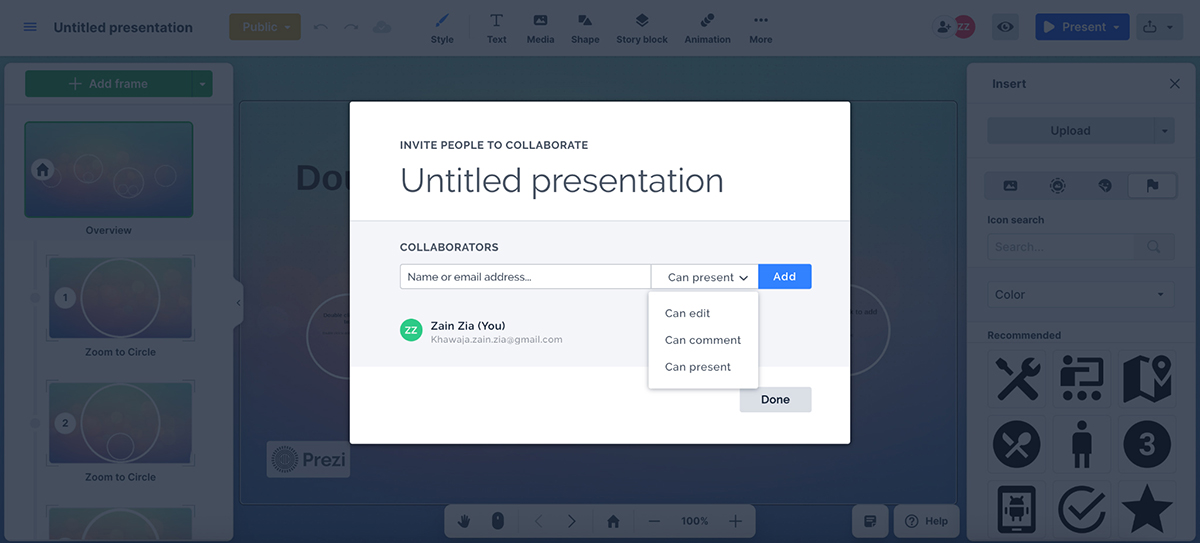
Task: Collapse the left frames sidebar
Action: click(238, 302)
